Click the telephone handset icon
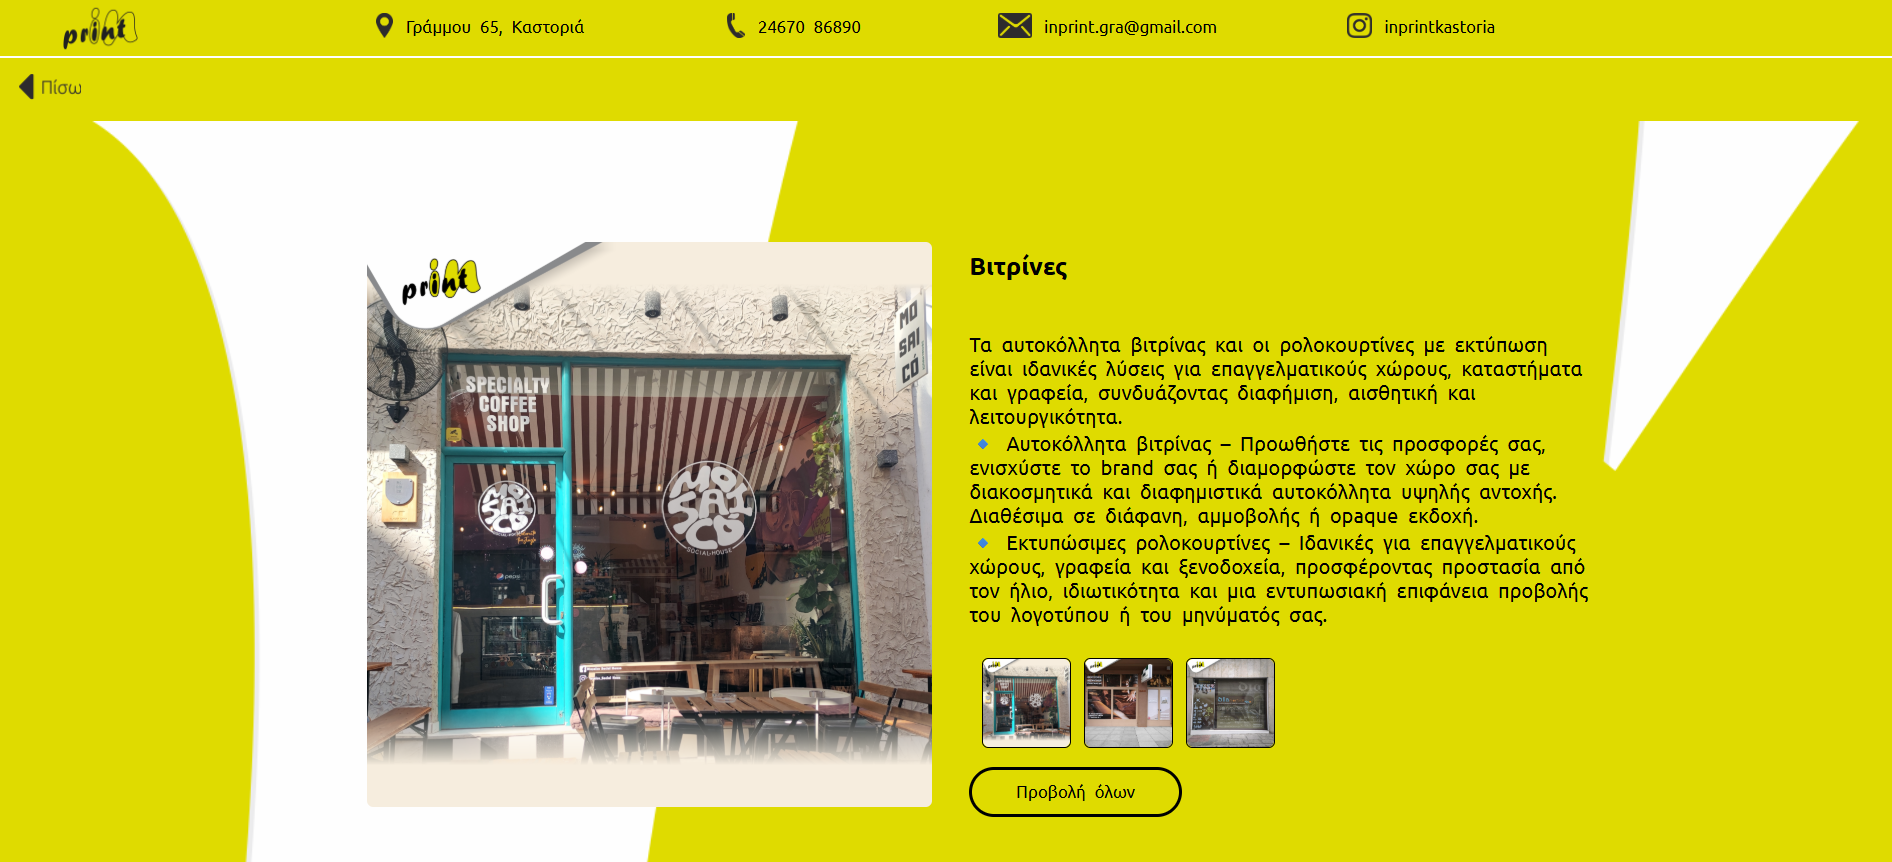Viewport: 1892px width, 862px height. coord(736,26)
